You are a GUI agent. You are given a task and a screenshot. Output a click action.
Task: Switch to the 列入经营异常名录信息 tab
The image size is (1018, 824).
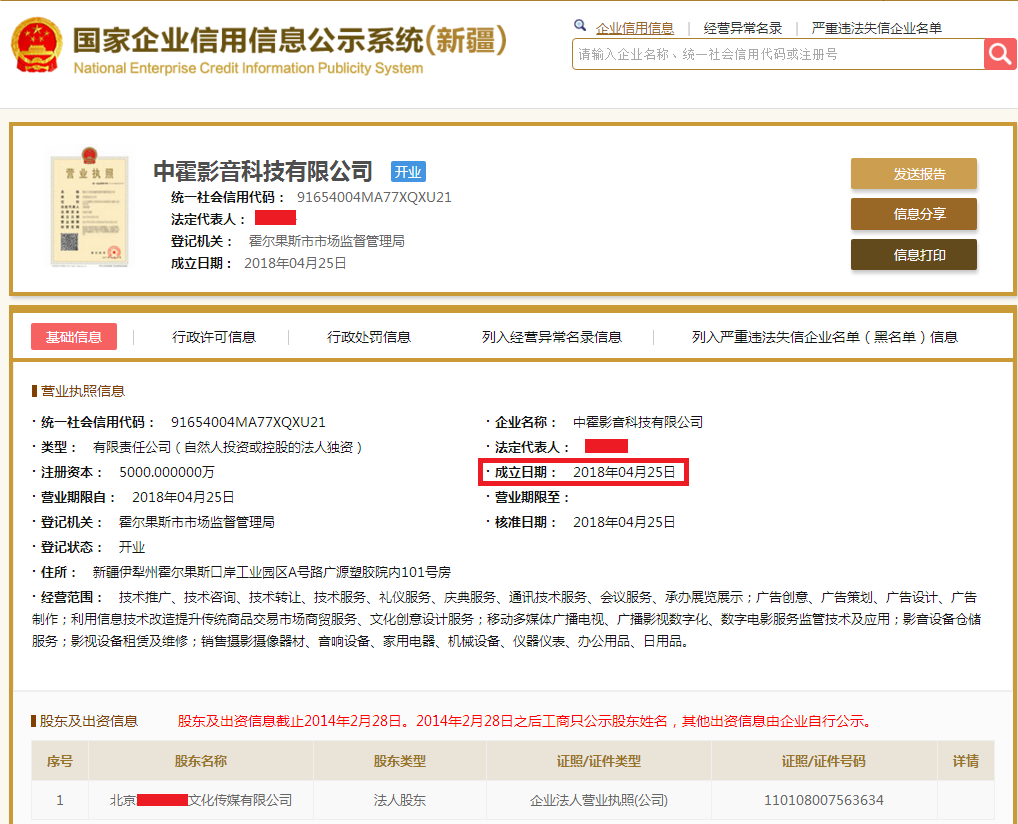(552, 337)
